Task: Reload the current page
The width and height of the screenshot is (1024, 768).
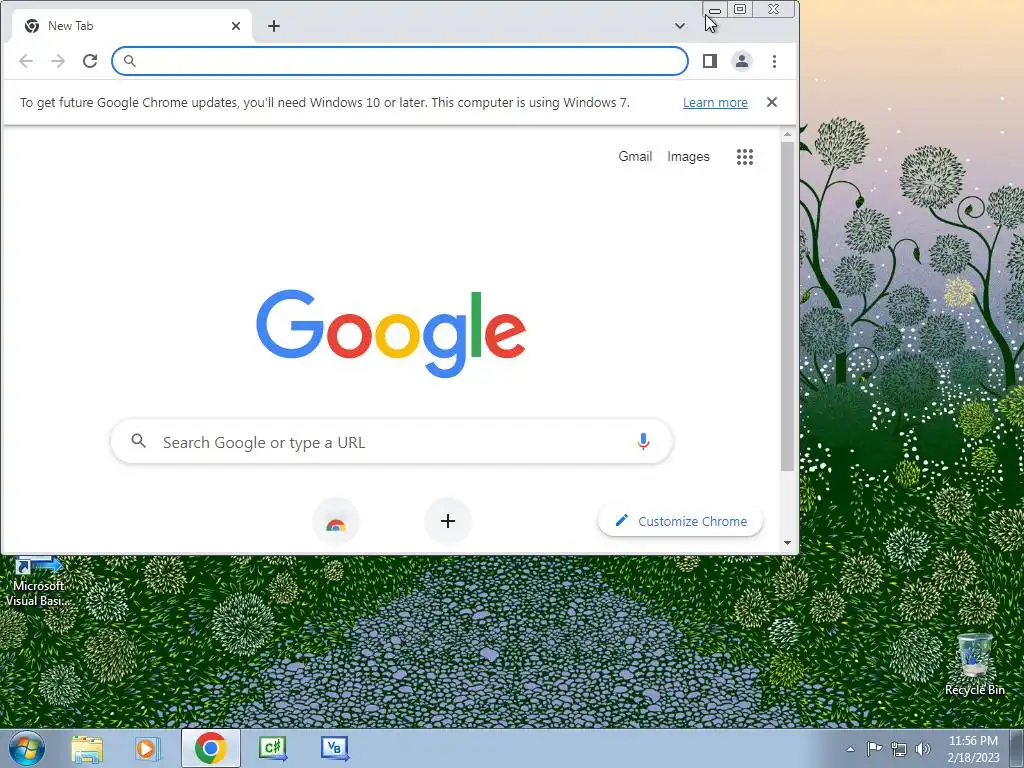Action: (x=90, y=61)
